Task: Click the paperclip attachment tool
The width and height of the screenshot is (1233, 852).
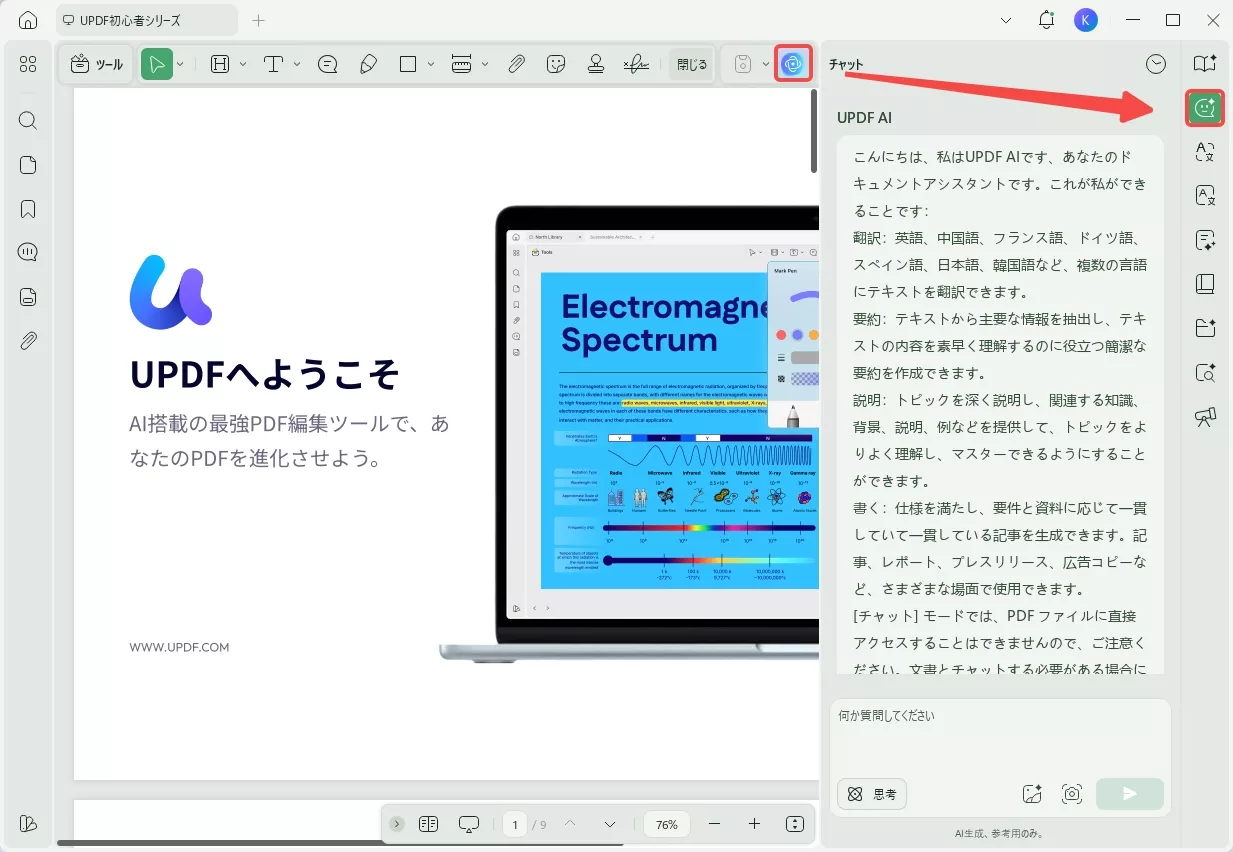Action: 516,63
